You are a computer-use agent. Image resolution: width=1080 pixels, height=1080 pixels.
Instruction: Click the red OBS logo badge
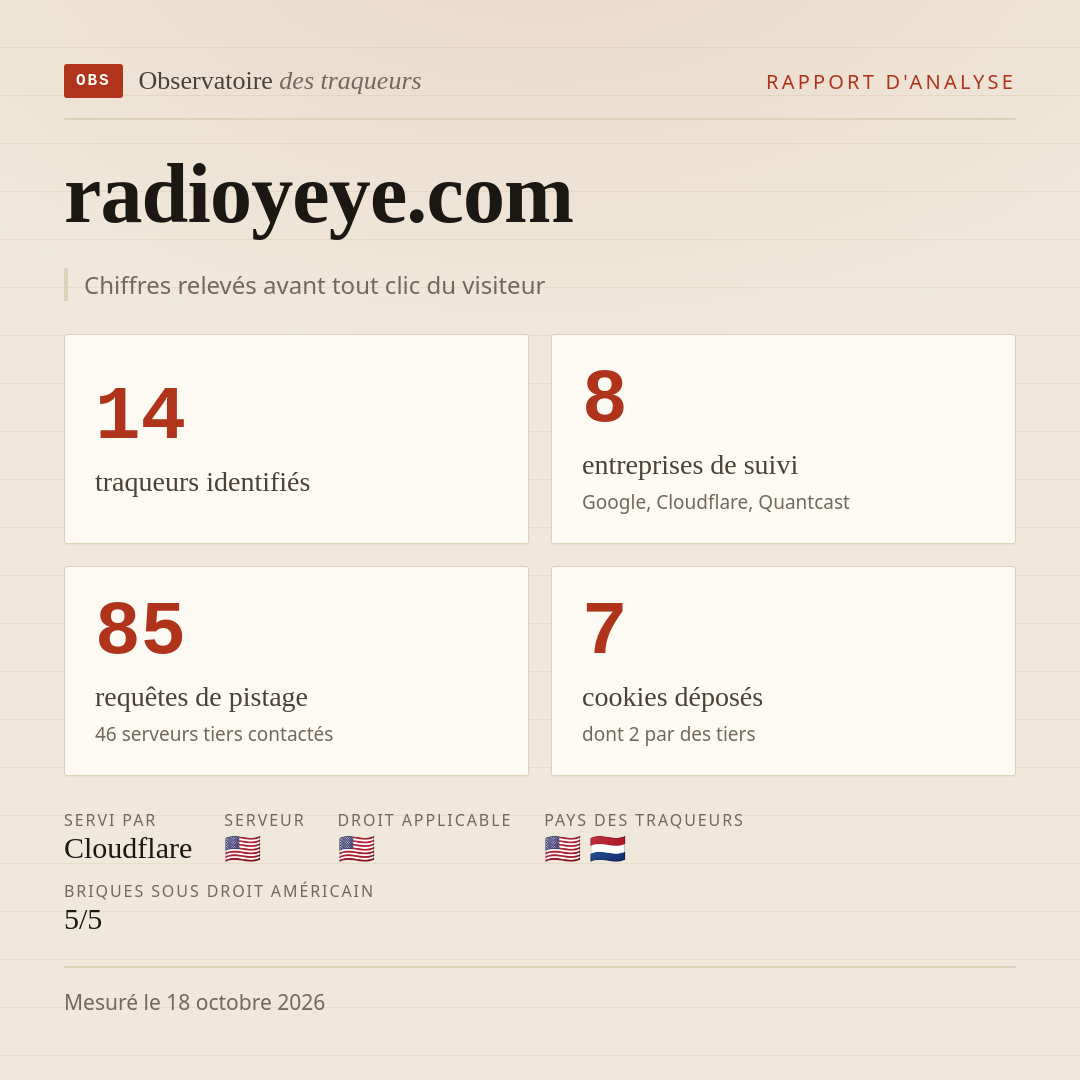pyautogui.click(x=94, y=81)
